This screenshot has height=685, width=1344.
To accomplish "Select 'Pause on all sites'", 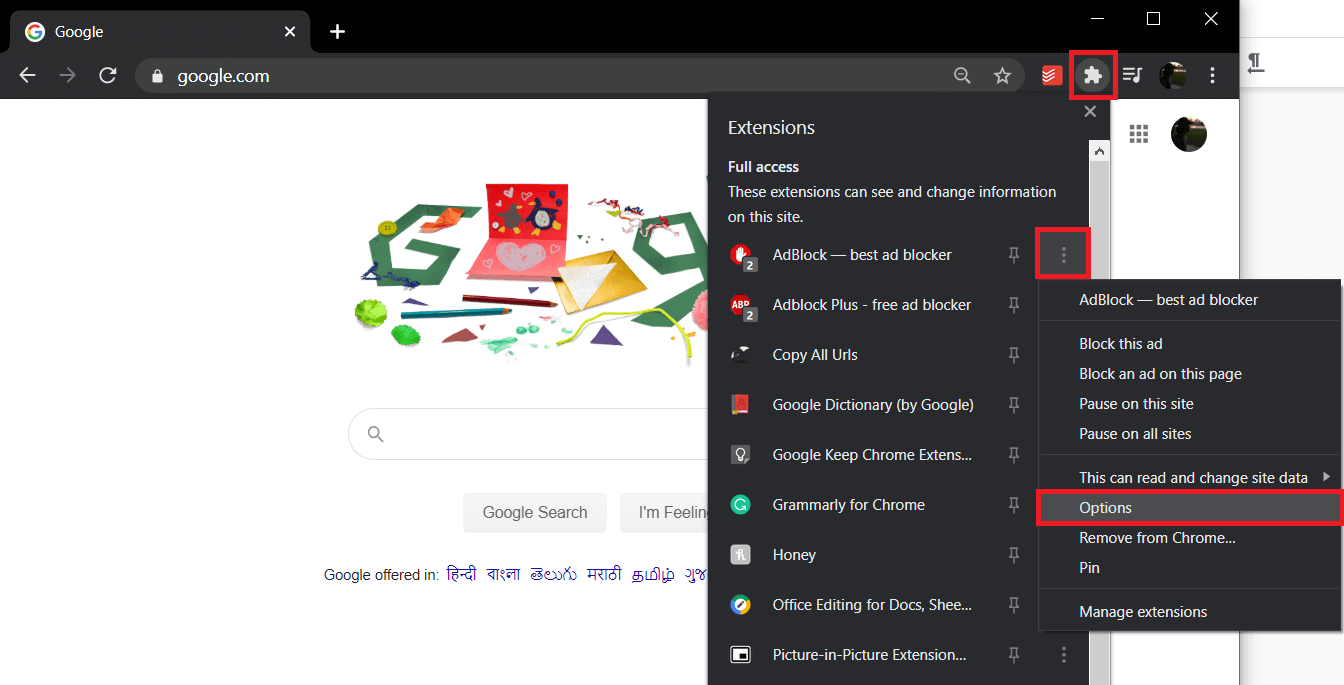I will coord(1190,434).
